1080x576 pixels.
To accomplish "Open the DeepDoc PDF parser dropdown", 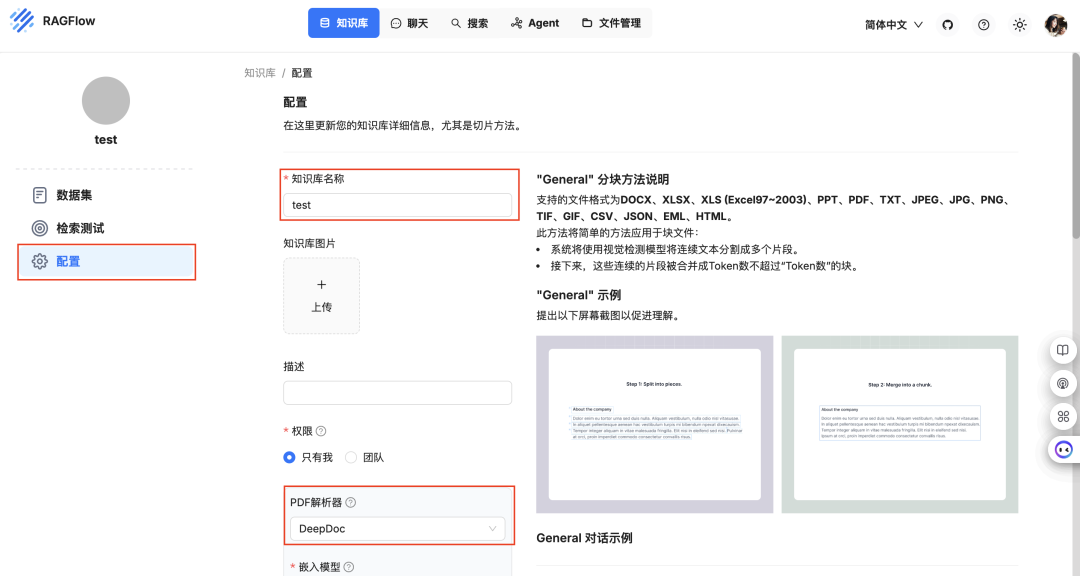I will click(397, 529).
